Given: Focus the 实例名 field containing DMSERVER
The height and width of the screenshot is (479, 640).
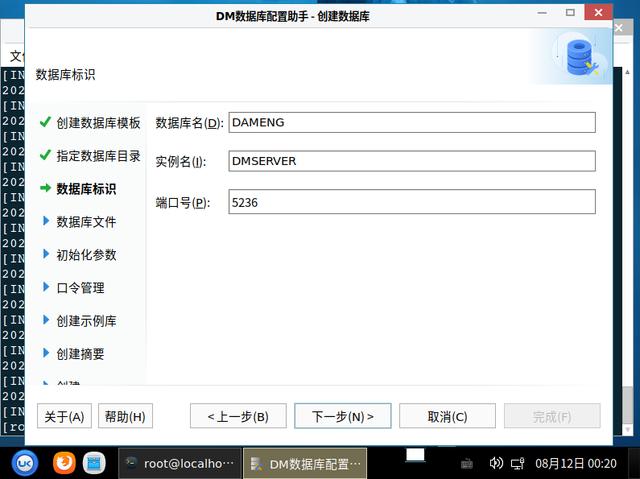Looking at the screenshot, I should pos(412,161).
